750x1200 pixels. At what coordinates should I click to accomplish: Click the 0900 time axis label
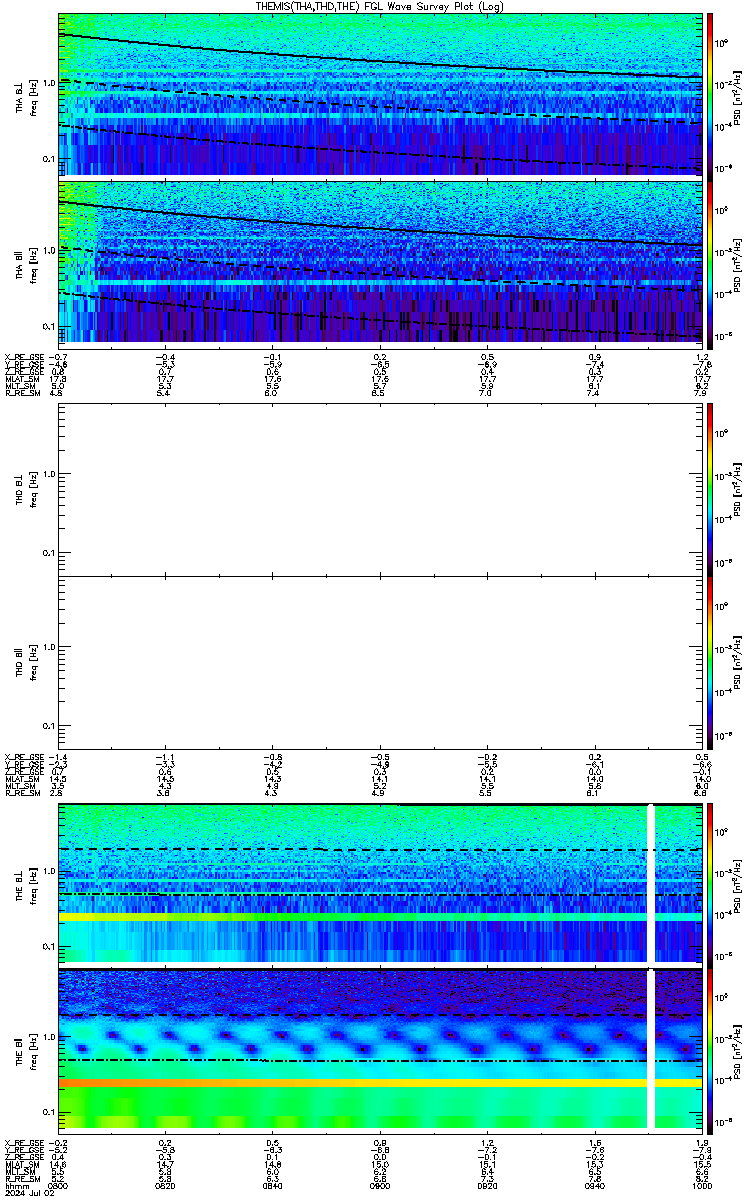pyautogui.click(x=380, y=1185)
